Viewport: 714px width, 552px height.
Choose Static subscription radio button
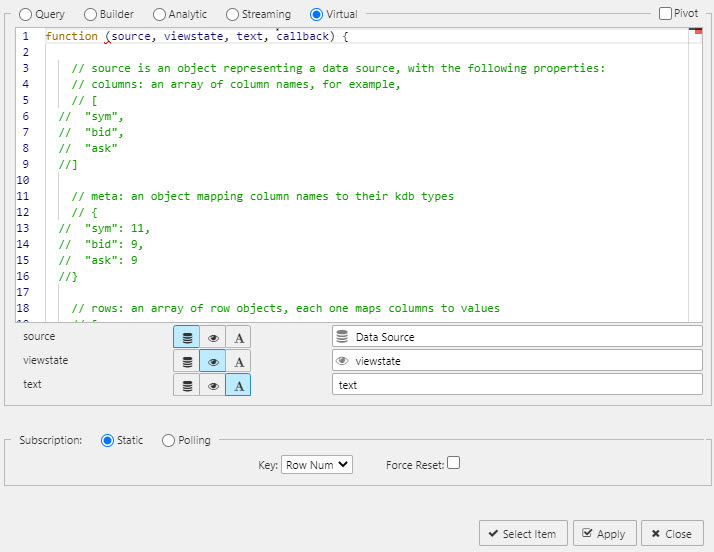click(108, 440)
